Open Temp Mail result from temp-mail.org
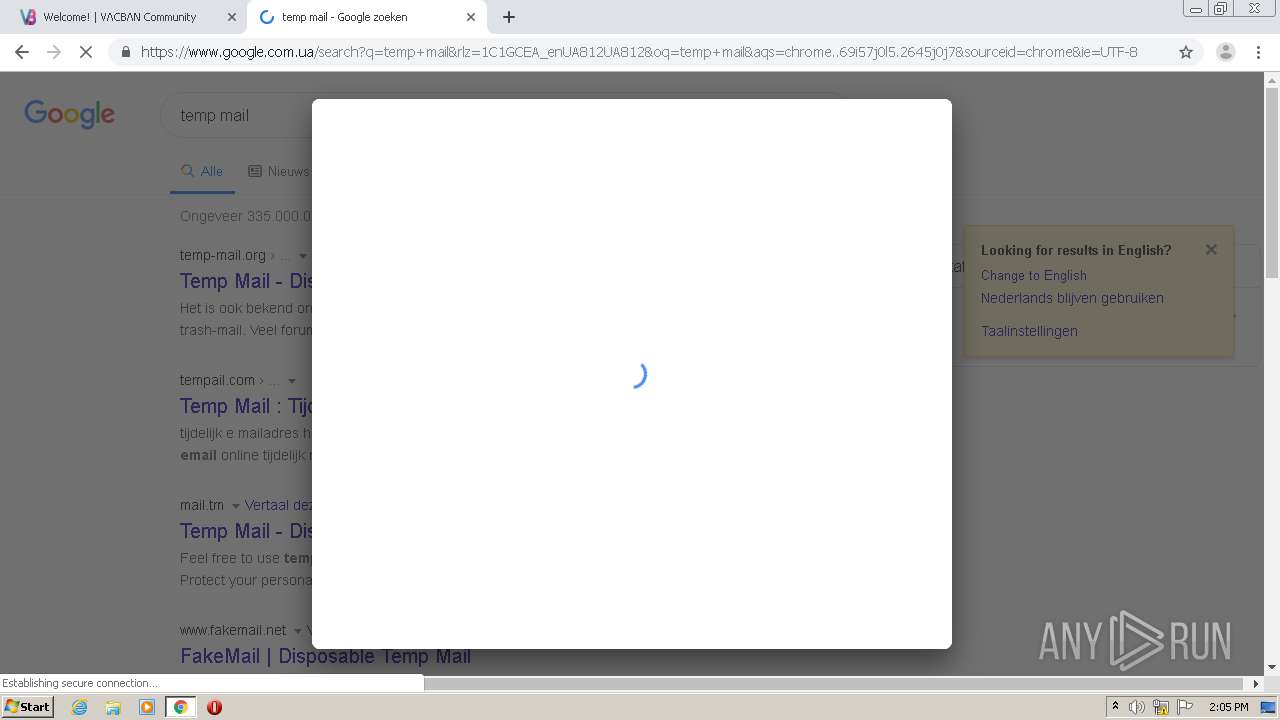The width and height of the screenshot is (1280, 720). click(246, 281)
